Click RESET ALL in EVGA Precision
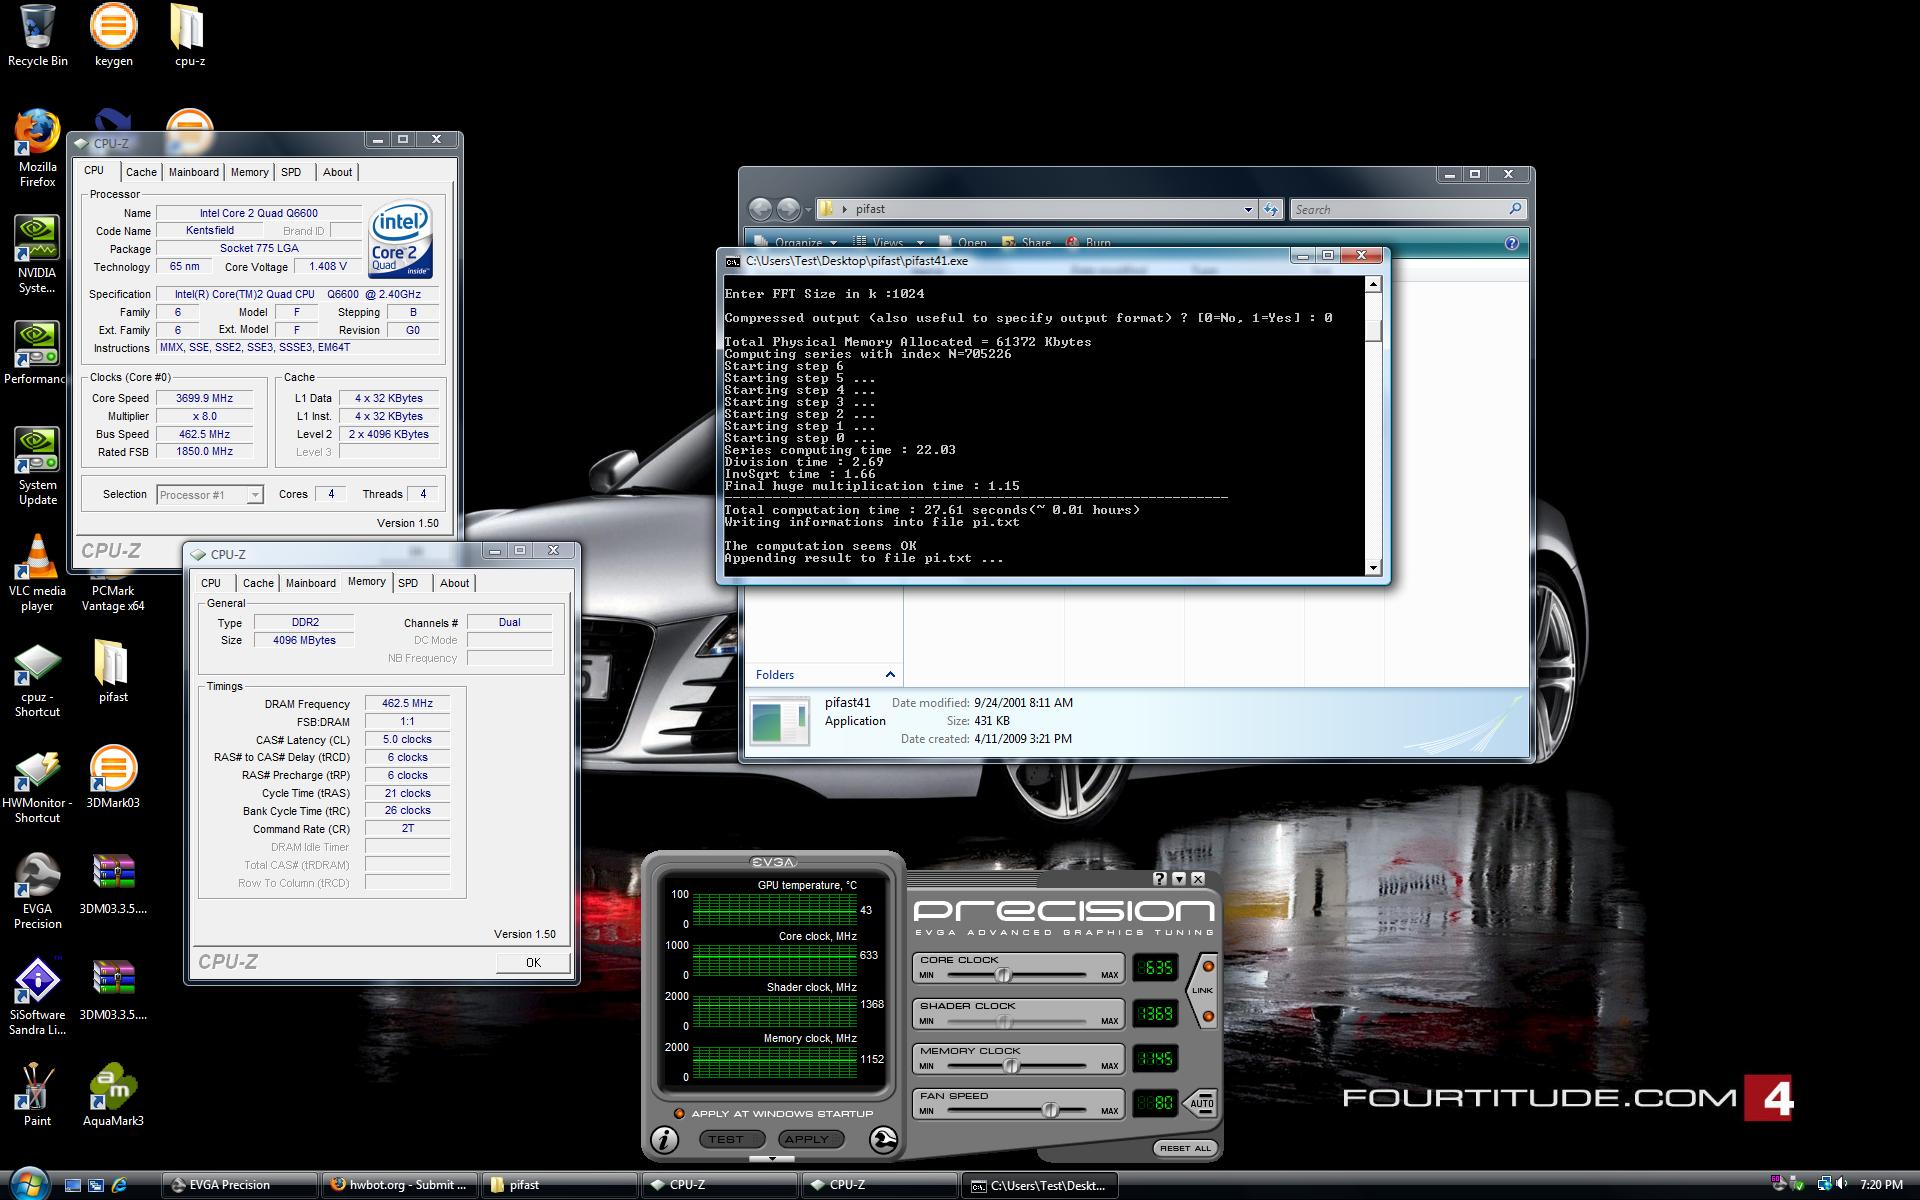Viewport: 1920px width, 1200px height. [x=1185, y=1148]
